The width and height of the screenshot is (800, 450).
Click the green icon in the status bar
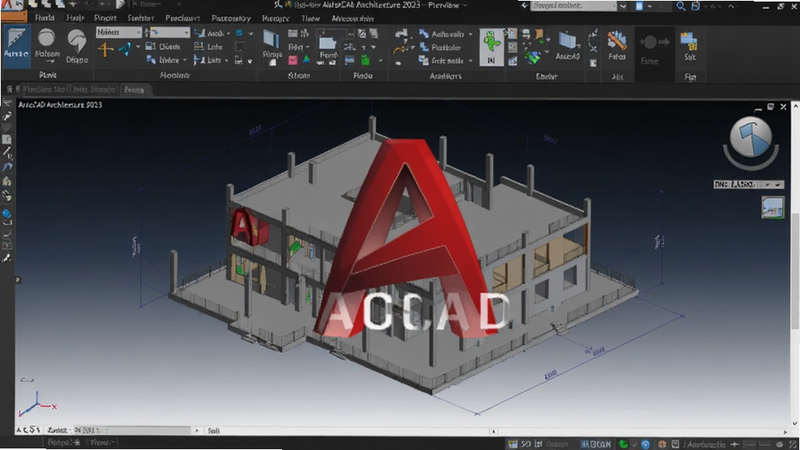pyautogui.click(x=623, y=444)
